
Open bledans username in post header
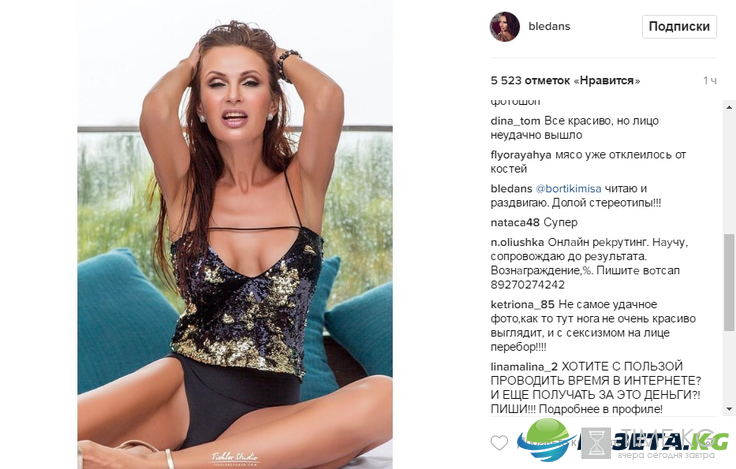coord(549,26)
